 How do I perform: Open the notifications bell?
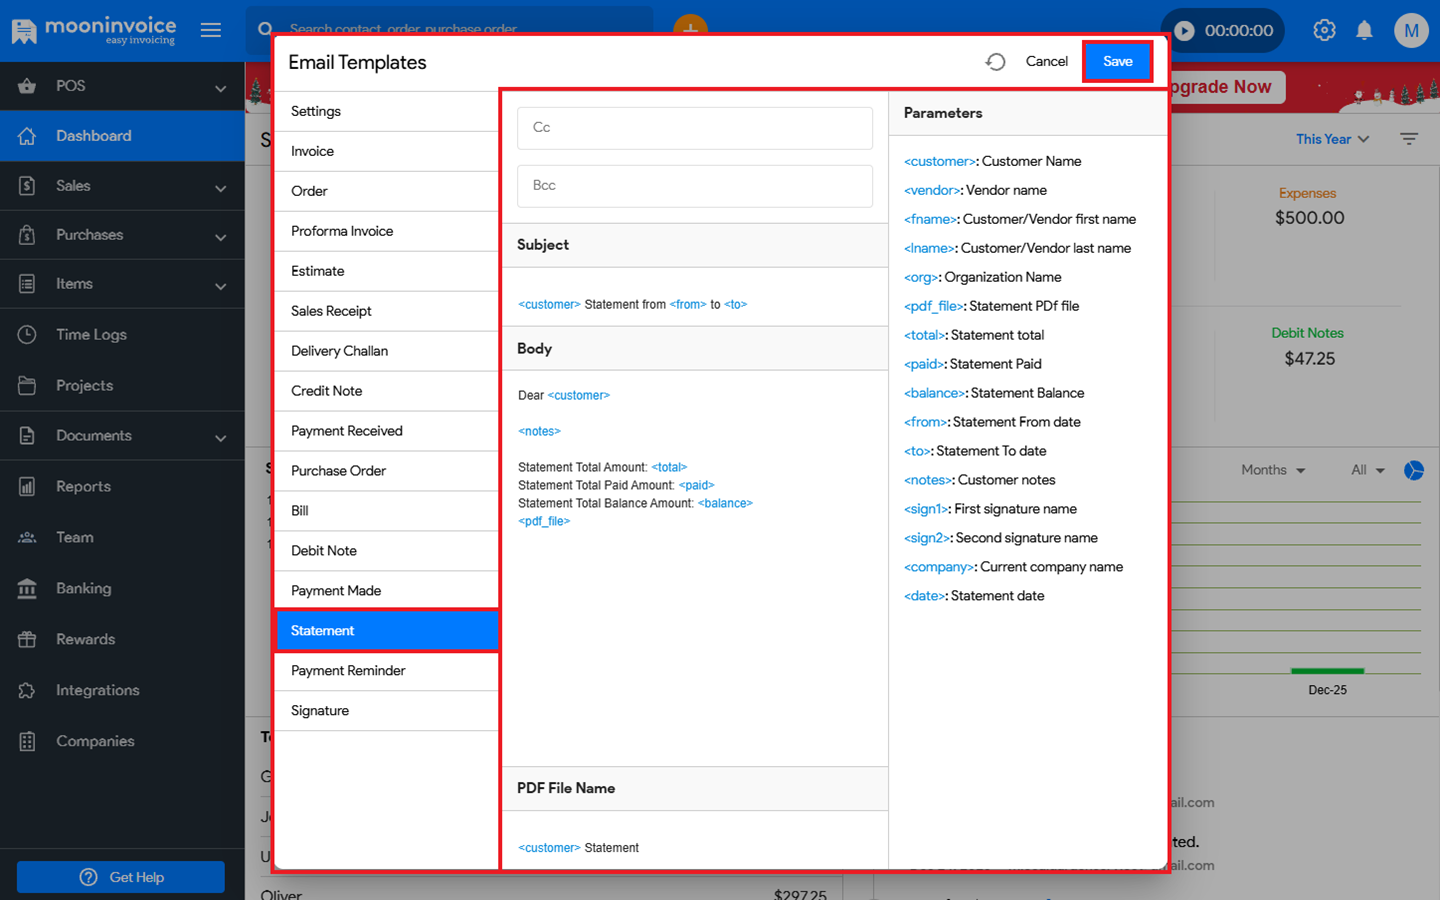[1364, 30]
